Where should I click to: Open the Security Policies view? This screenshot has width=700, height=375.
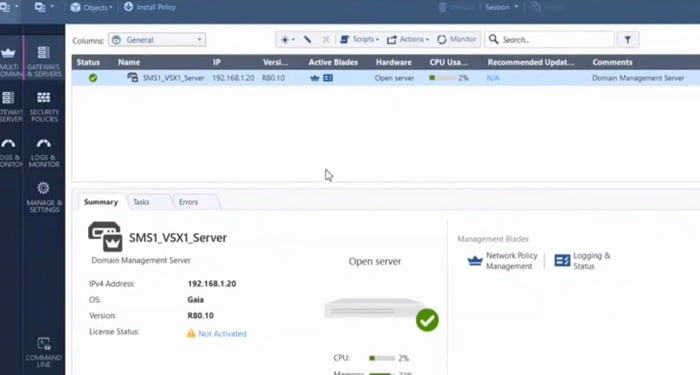click(44, 107)
